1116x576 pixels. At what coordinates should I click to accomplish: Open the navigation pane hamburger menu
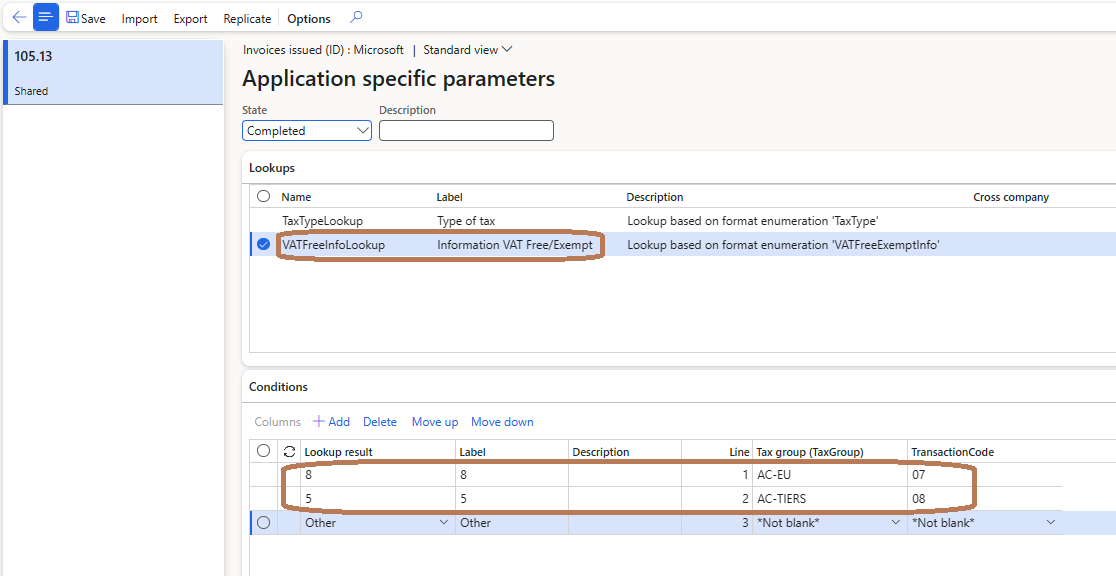[44, 16]
